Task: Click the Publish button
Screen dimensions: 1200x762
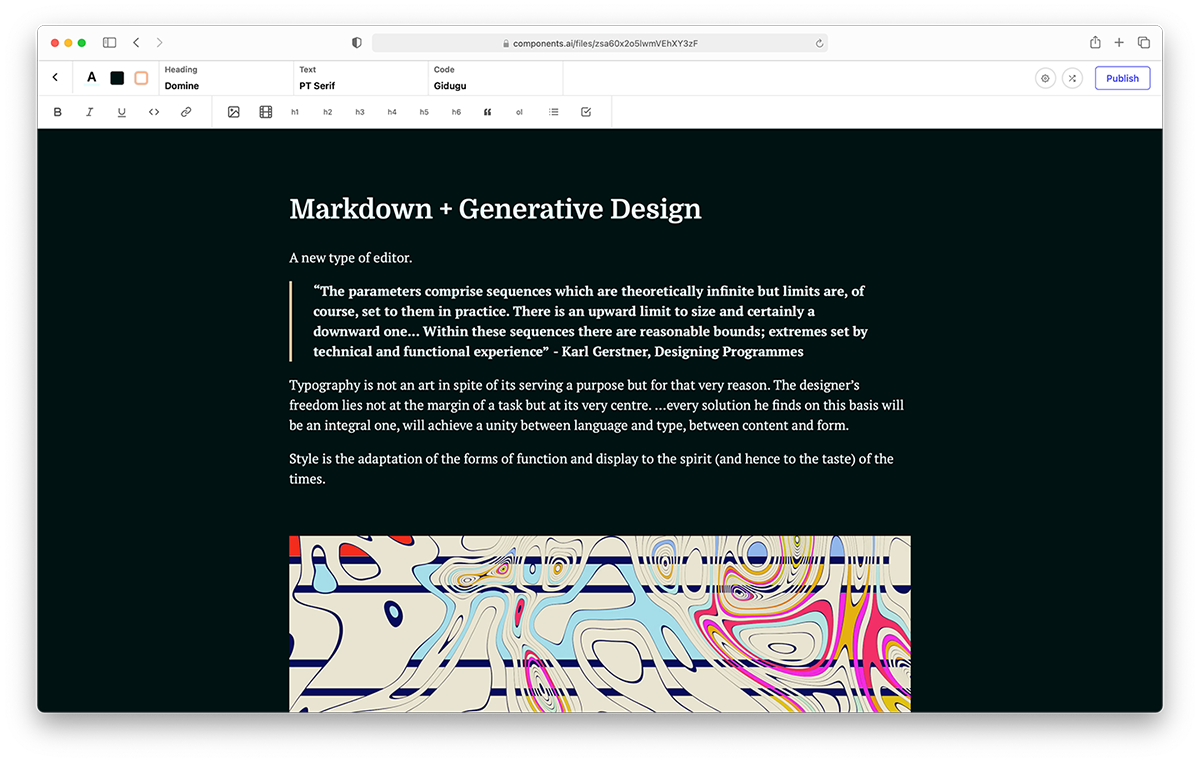Action: [x=1122, y=78]
